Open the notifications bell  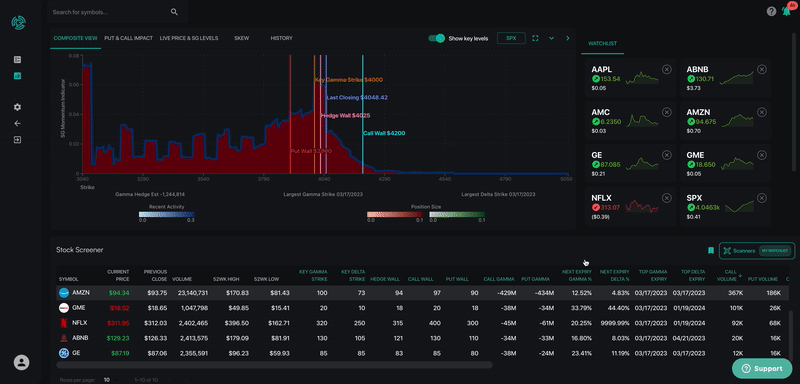[x=786, y=11]
